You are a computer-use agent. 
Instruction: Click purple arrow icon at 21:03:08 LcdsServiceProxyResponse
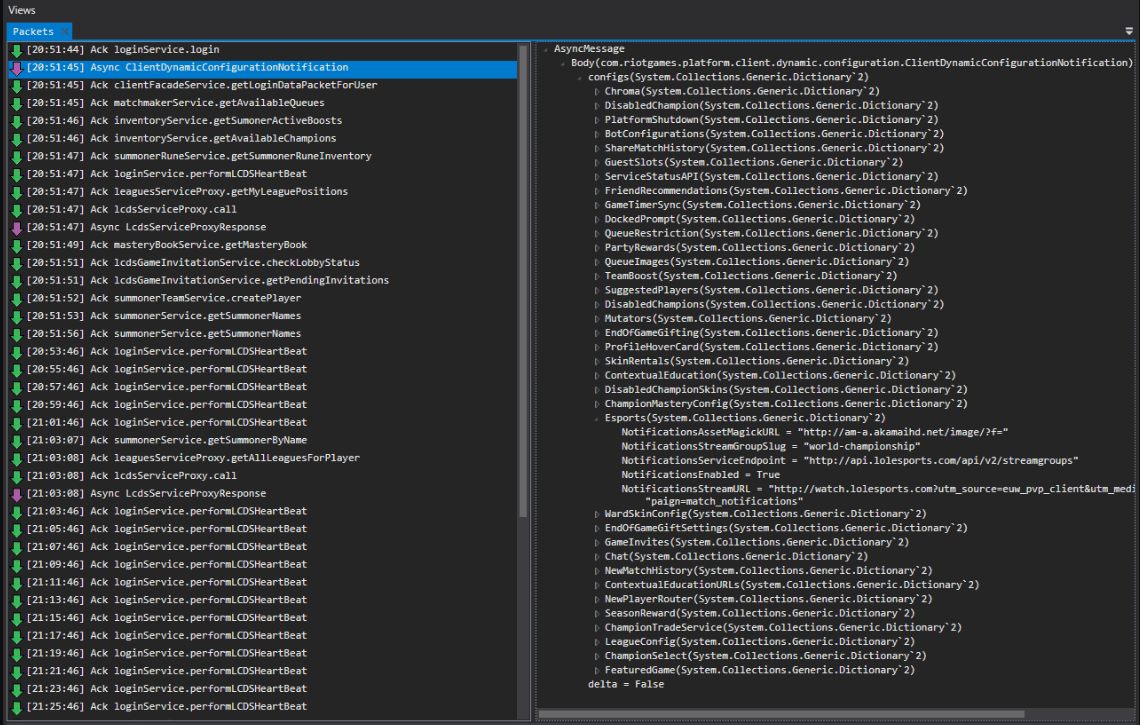pyautogui.click(x=17, y=494)
